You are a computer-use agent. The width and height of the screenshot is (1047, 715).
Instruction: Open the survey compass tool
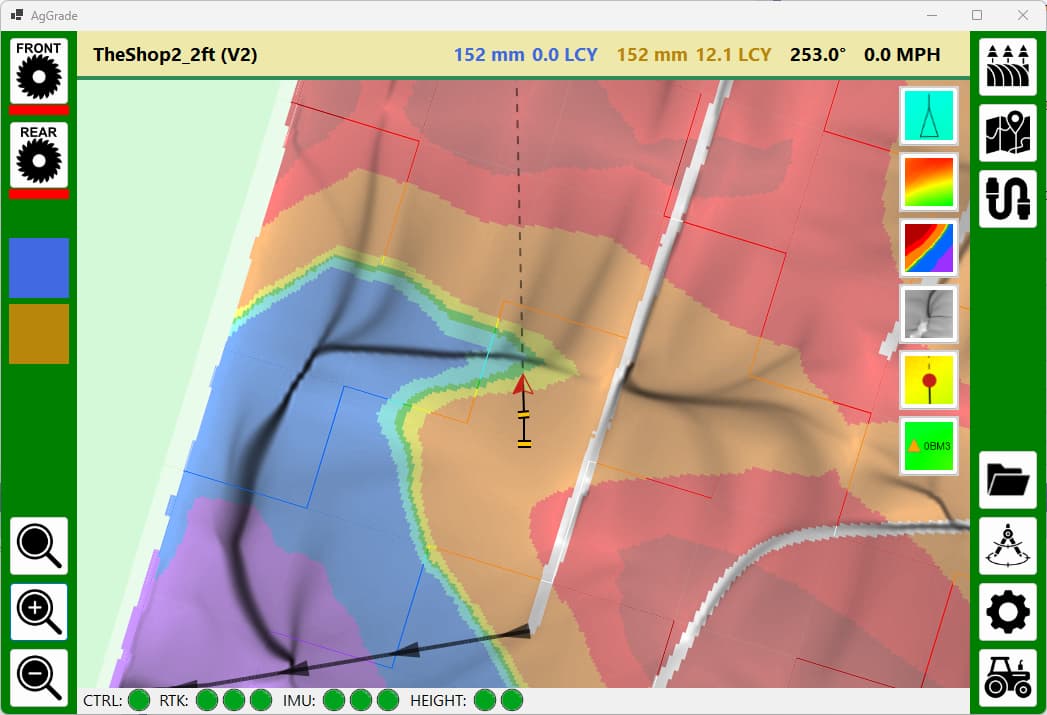click(x=1007, y=546)
